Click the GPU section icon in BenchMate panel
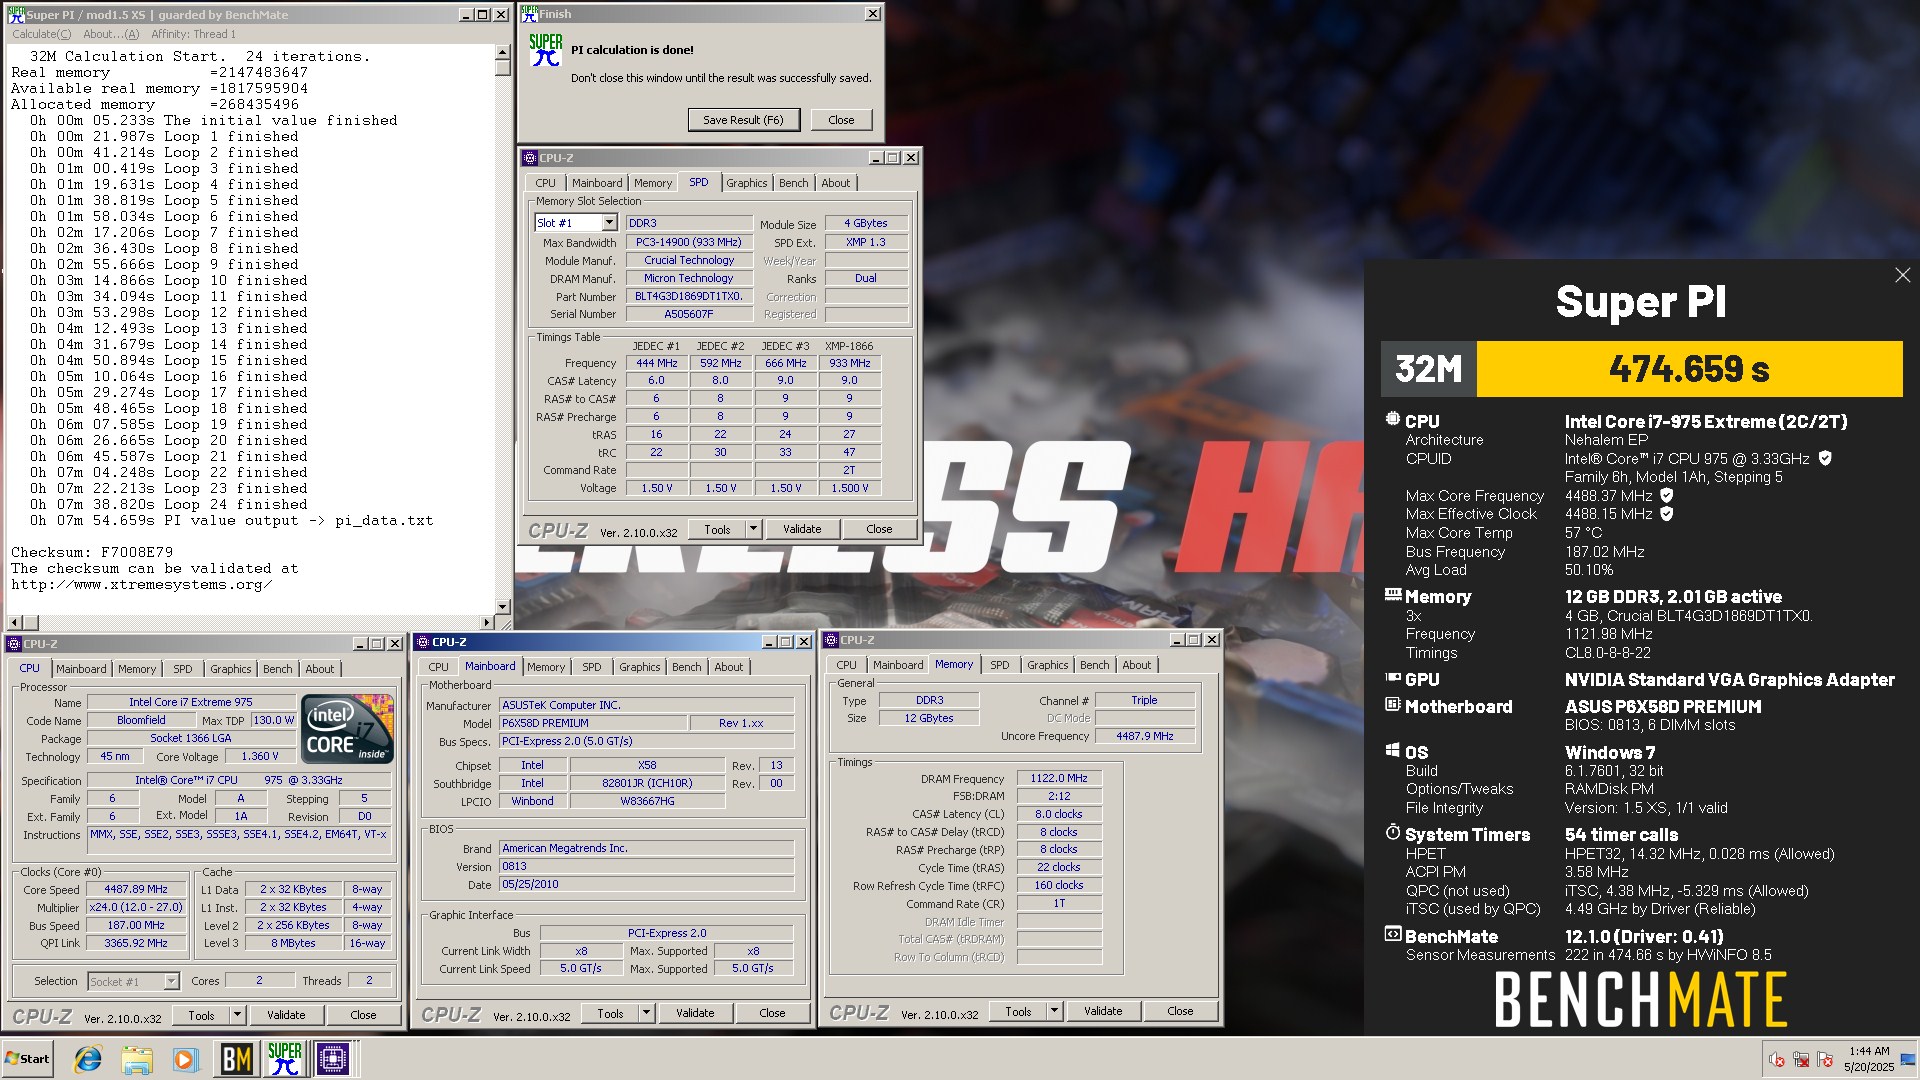 (x=1392, y=678)
